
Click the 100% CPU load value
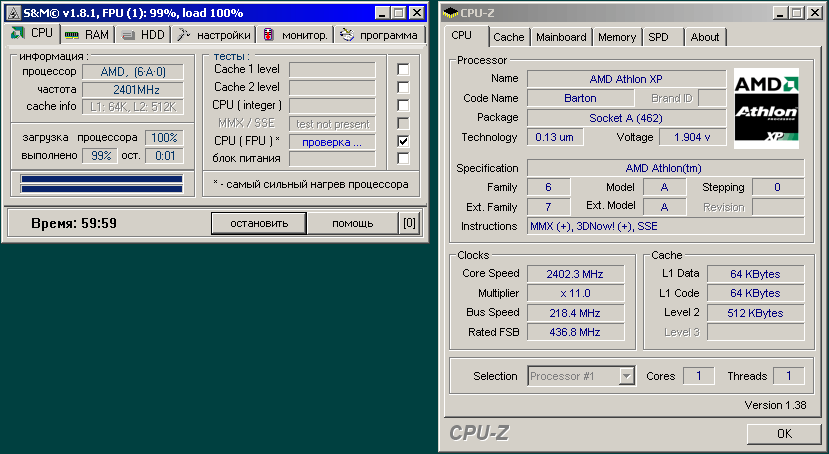tap(164, 138)
